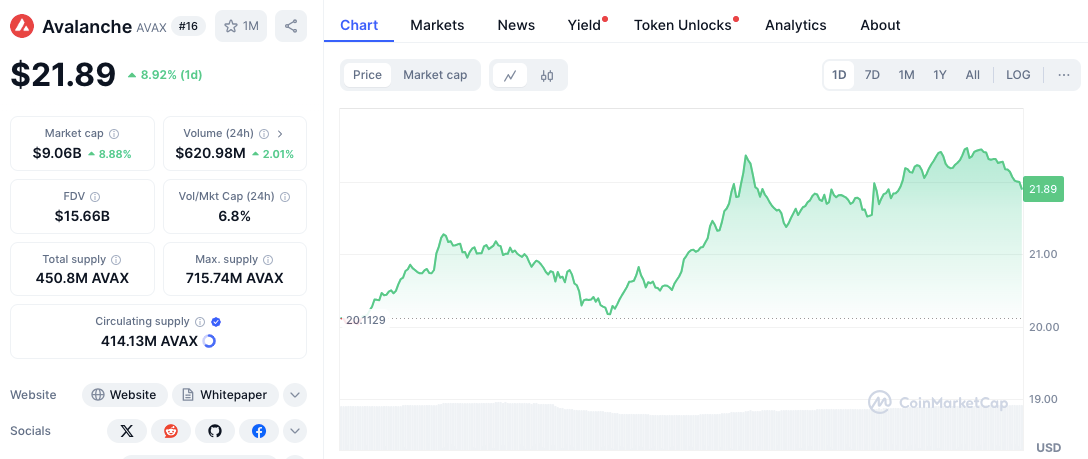Screen dimensions: 1088x459
Task: Switch to line chart view
Action: point(510,76)
